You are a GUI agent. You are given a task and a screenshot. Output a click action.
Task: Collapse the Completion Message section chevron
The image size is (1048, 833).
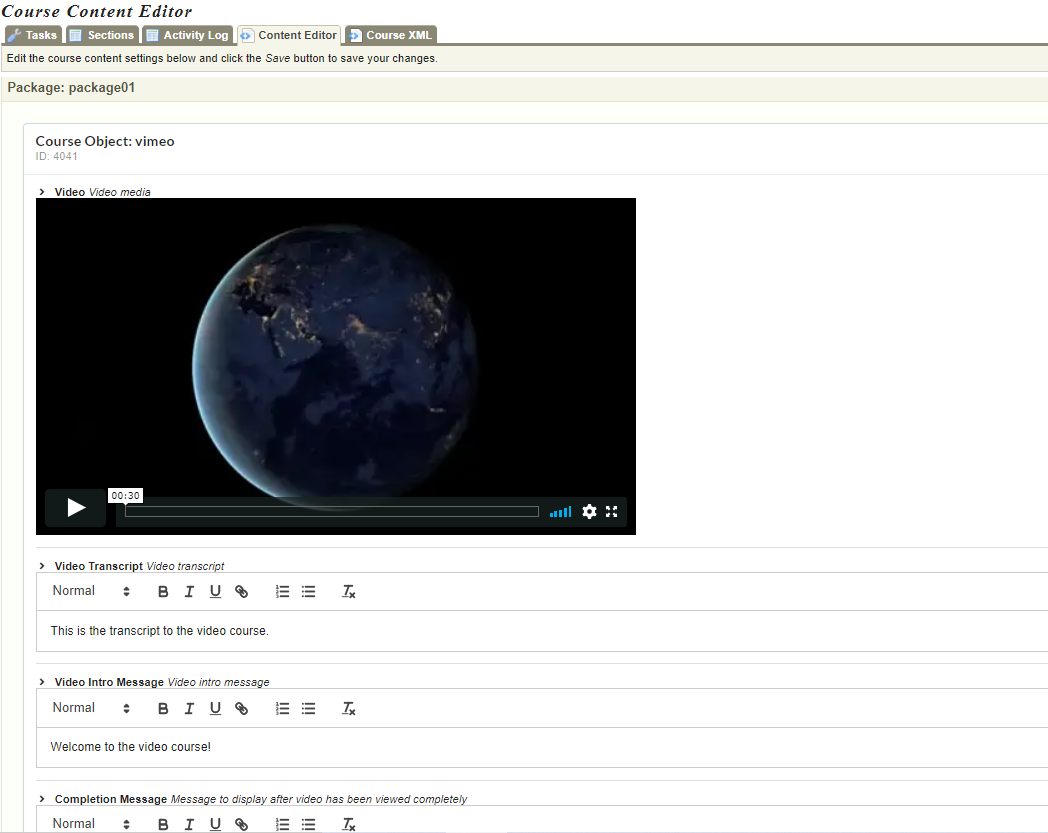click(x=42, y=799)
